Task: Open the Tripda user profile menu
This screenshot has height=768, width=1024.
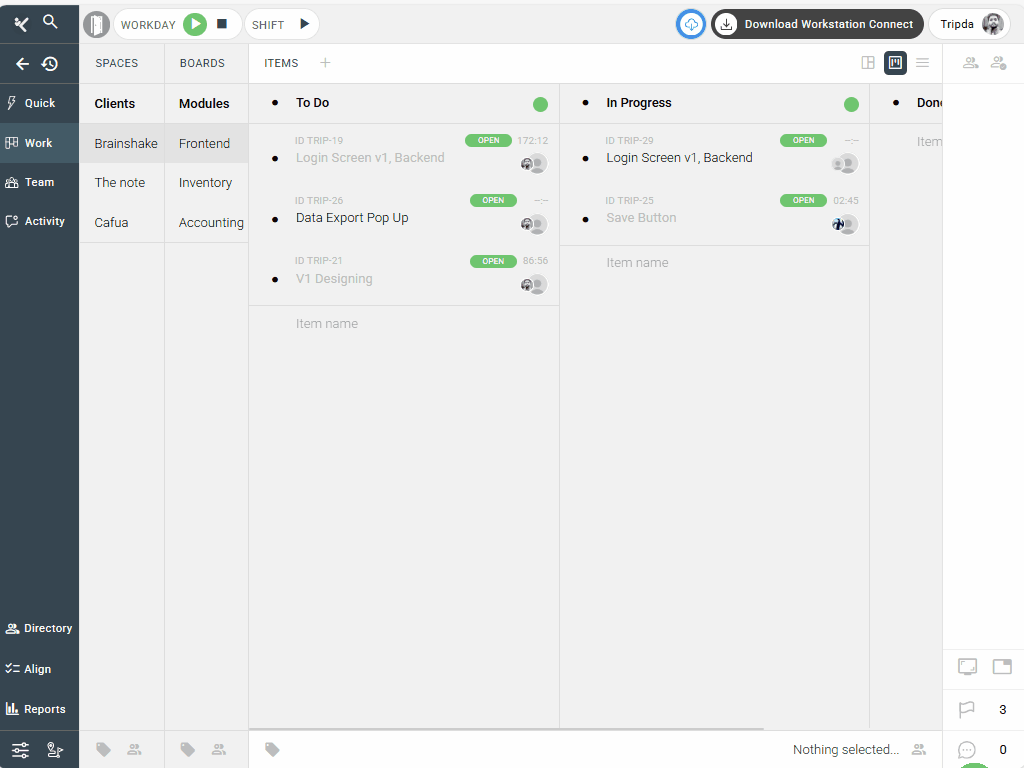Action: [968, 24]
